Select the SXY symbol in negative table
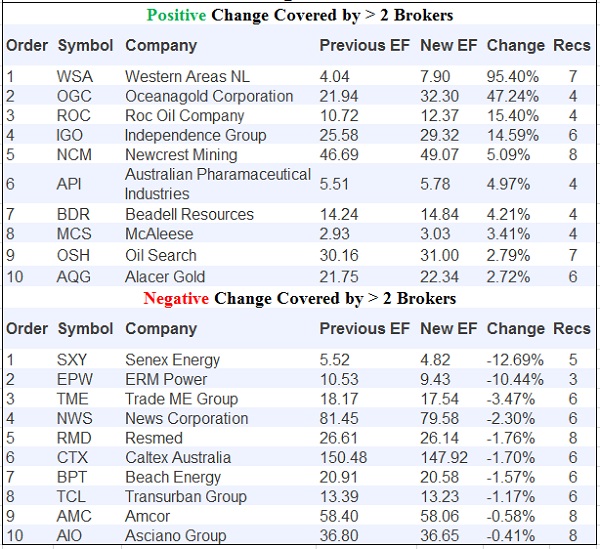Image resolution: width=600 pixels, height=549 pixels. point(73,359)
